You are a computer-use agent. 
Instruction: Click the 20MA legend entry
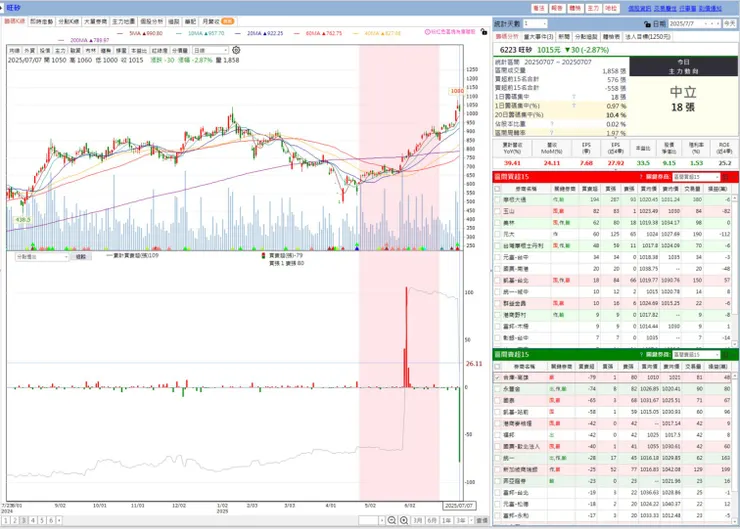pos(259,34)
